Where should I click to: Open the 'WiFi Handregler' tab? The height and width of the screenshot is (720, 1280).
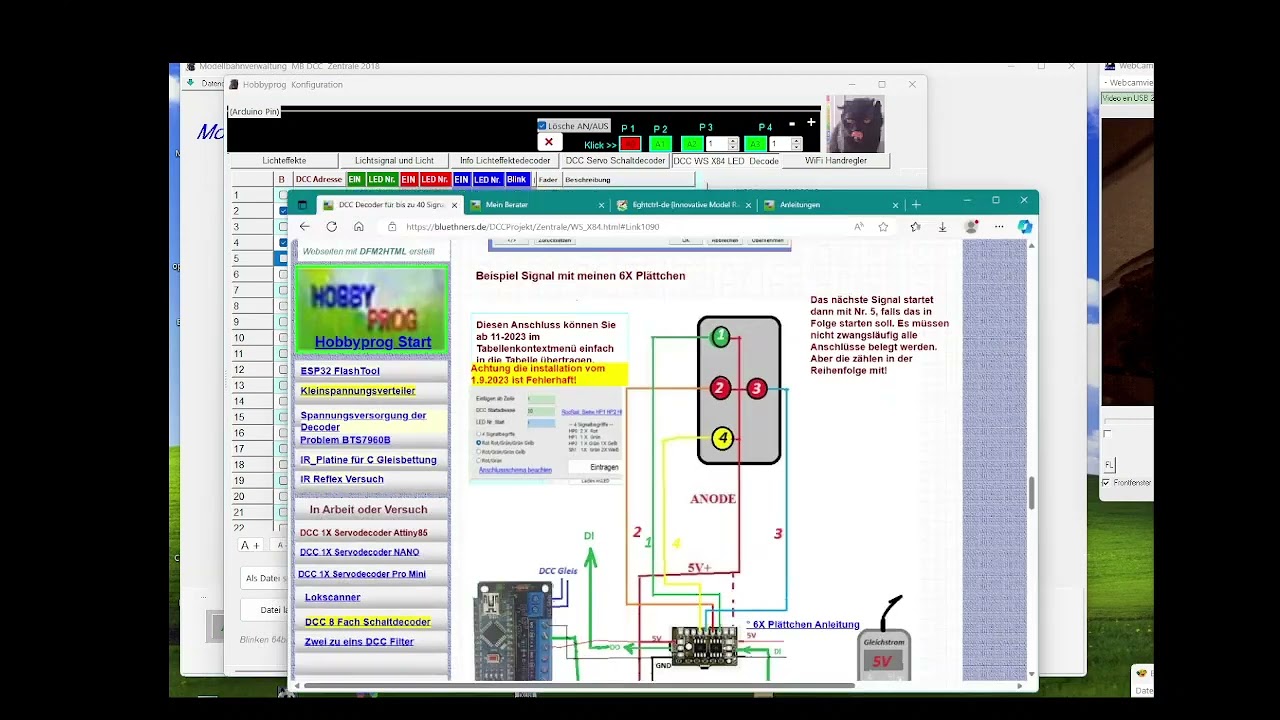pos(836,161)
